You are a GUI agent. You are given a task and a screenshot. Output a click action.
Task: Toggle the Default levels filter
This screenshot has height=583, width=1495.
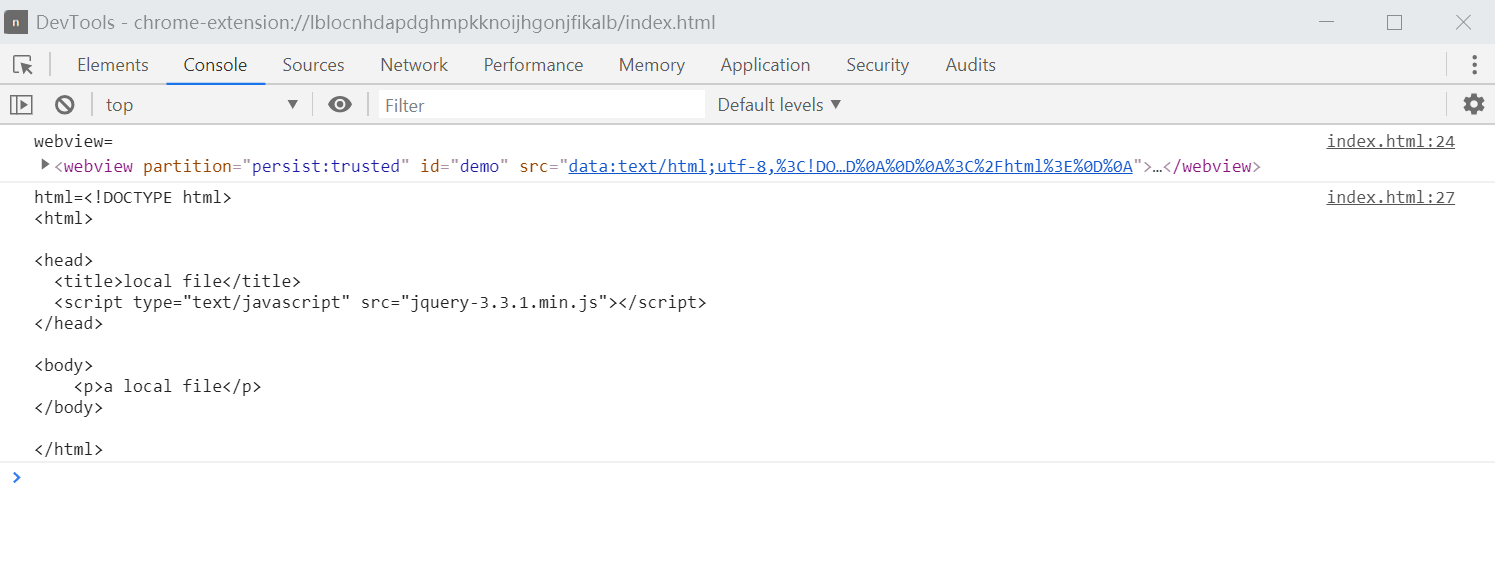point(778,104)
